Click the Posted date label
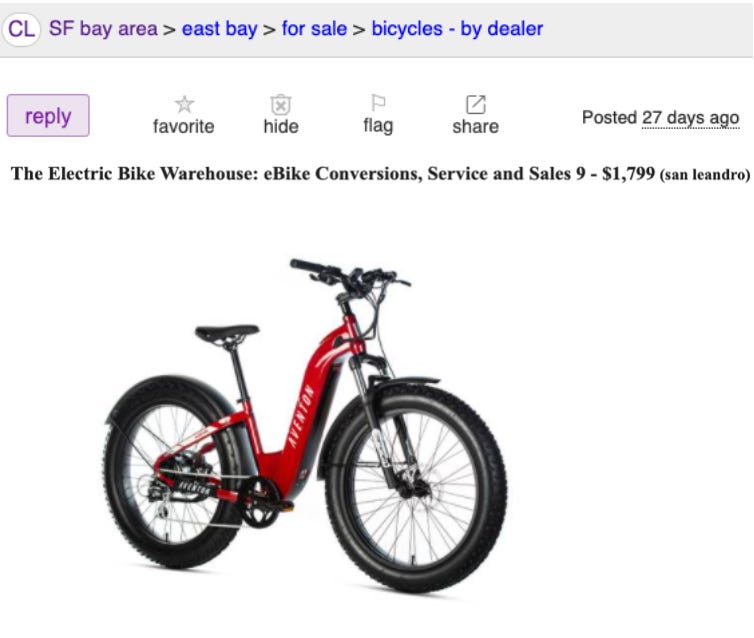 point(609,118)
